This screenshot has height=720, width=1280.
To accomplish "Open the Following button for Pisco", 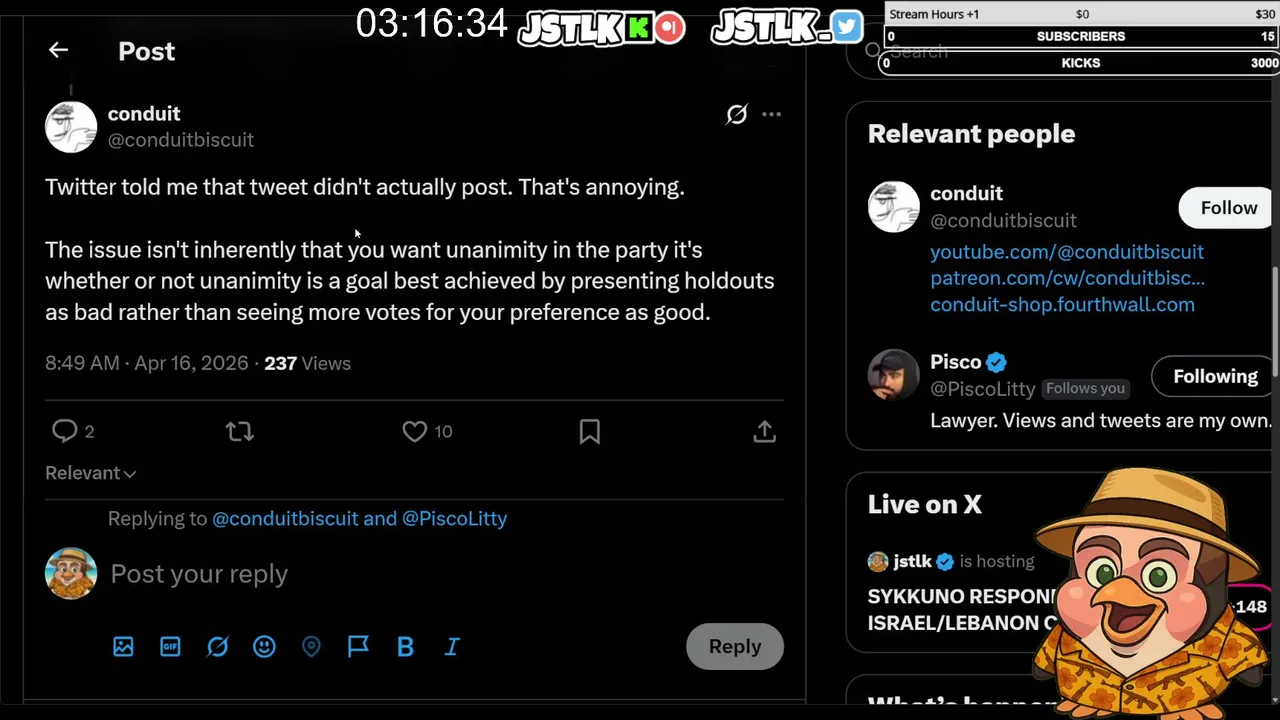I will (x=1215, y=376).
